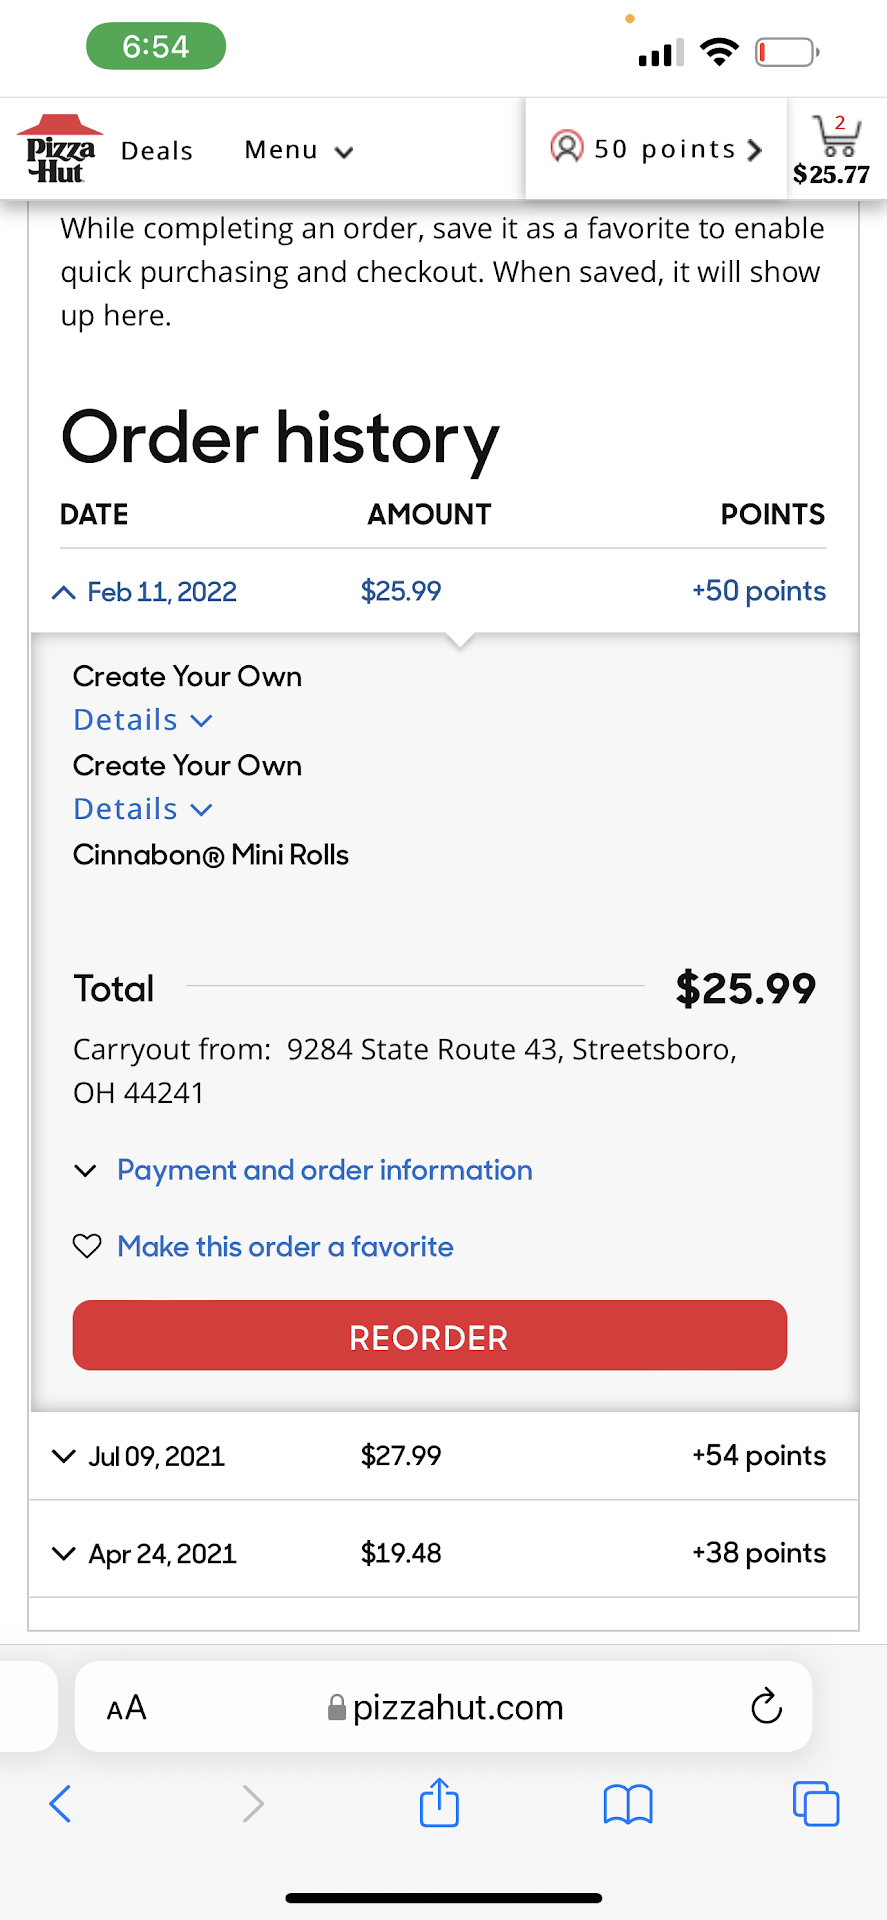Tap the Safari share icon
Image resolution: width=887 pixels, height=1920 pixels.
click(439, 1804)
